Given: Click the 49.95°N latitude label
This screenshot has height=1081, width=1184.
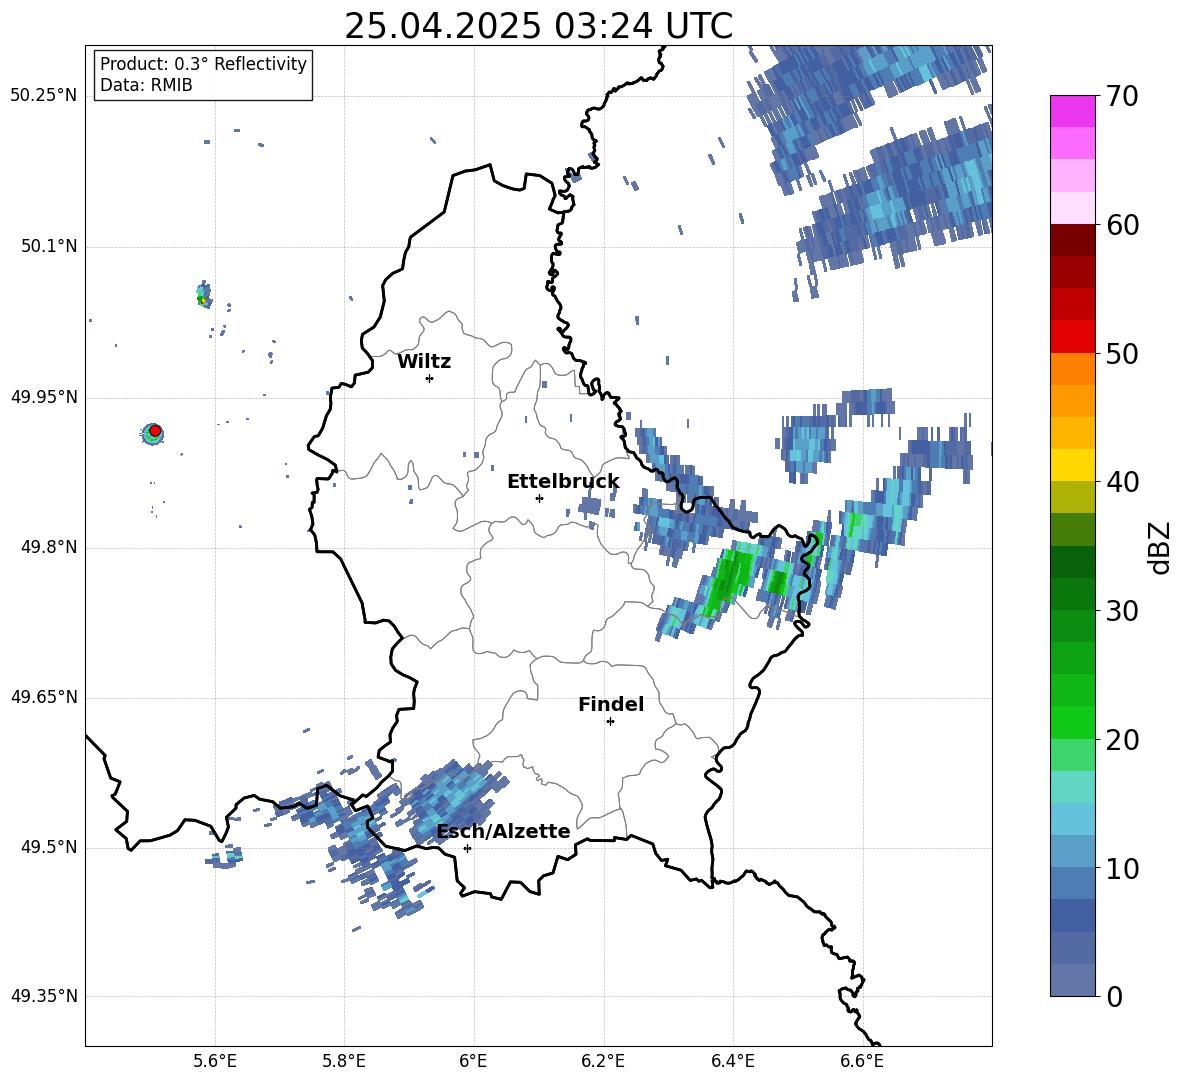Looking at the screenshot, I should point(44,397).
